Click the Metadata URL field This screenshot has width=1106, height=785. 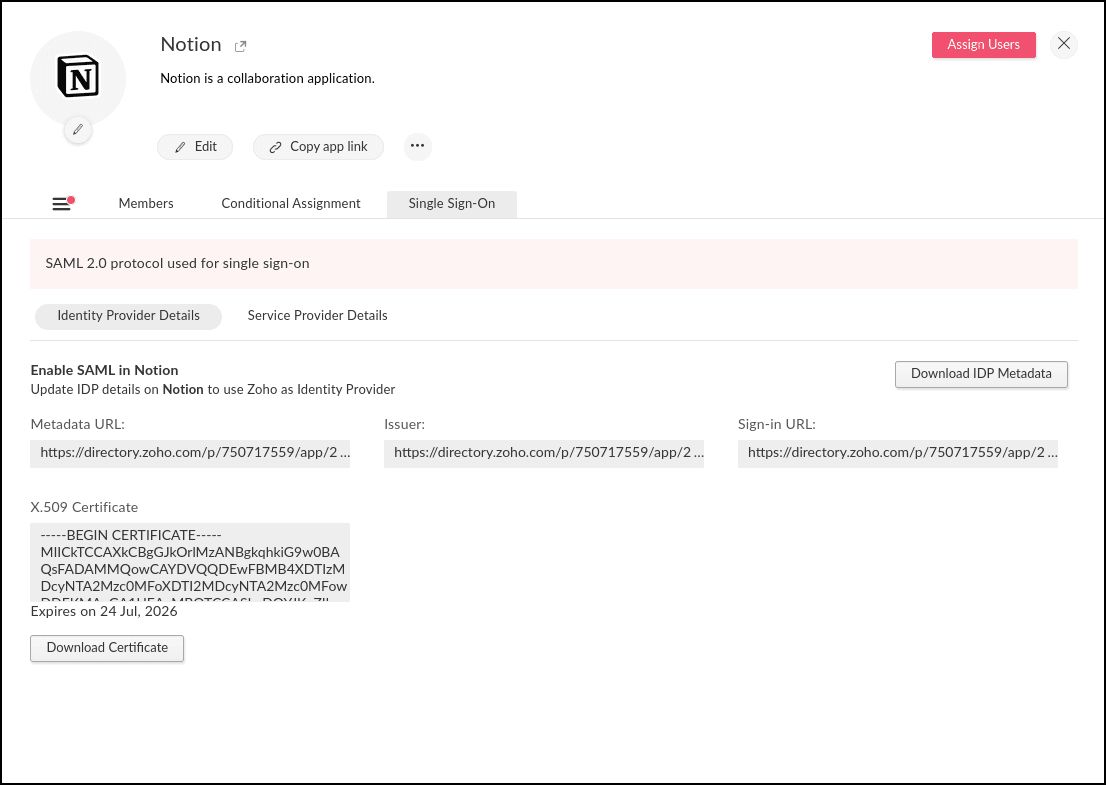pos(190,454)
